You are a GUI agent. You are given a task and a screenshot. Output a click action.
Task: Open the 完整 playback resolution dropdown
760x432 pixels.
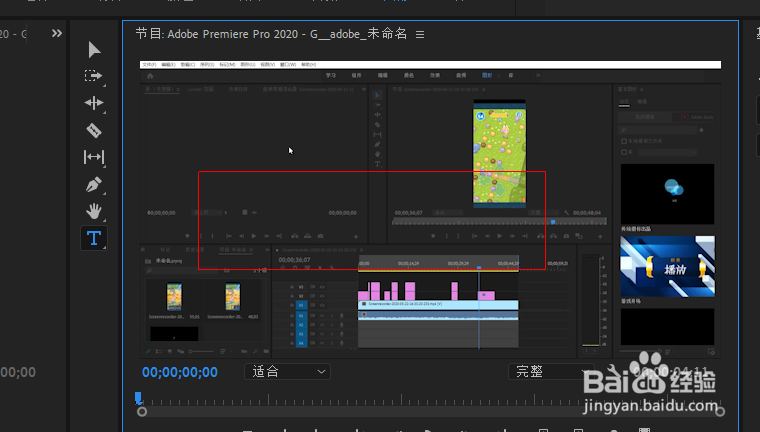(551, 372)
